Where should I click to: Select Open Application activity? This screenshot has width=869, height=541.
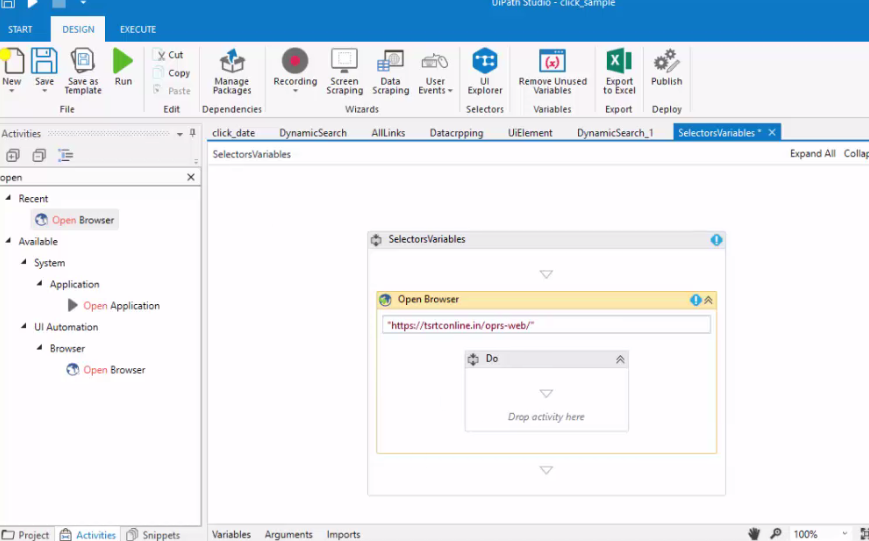pos(114,305)
